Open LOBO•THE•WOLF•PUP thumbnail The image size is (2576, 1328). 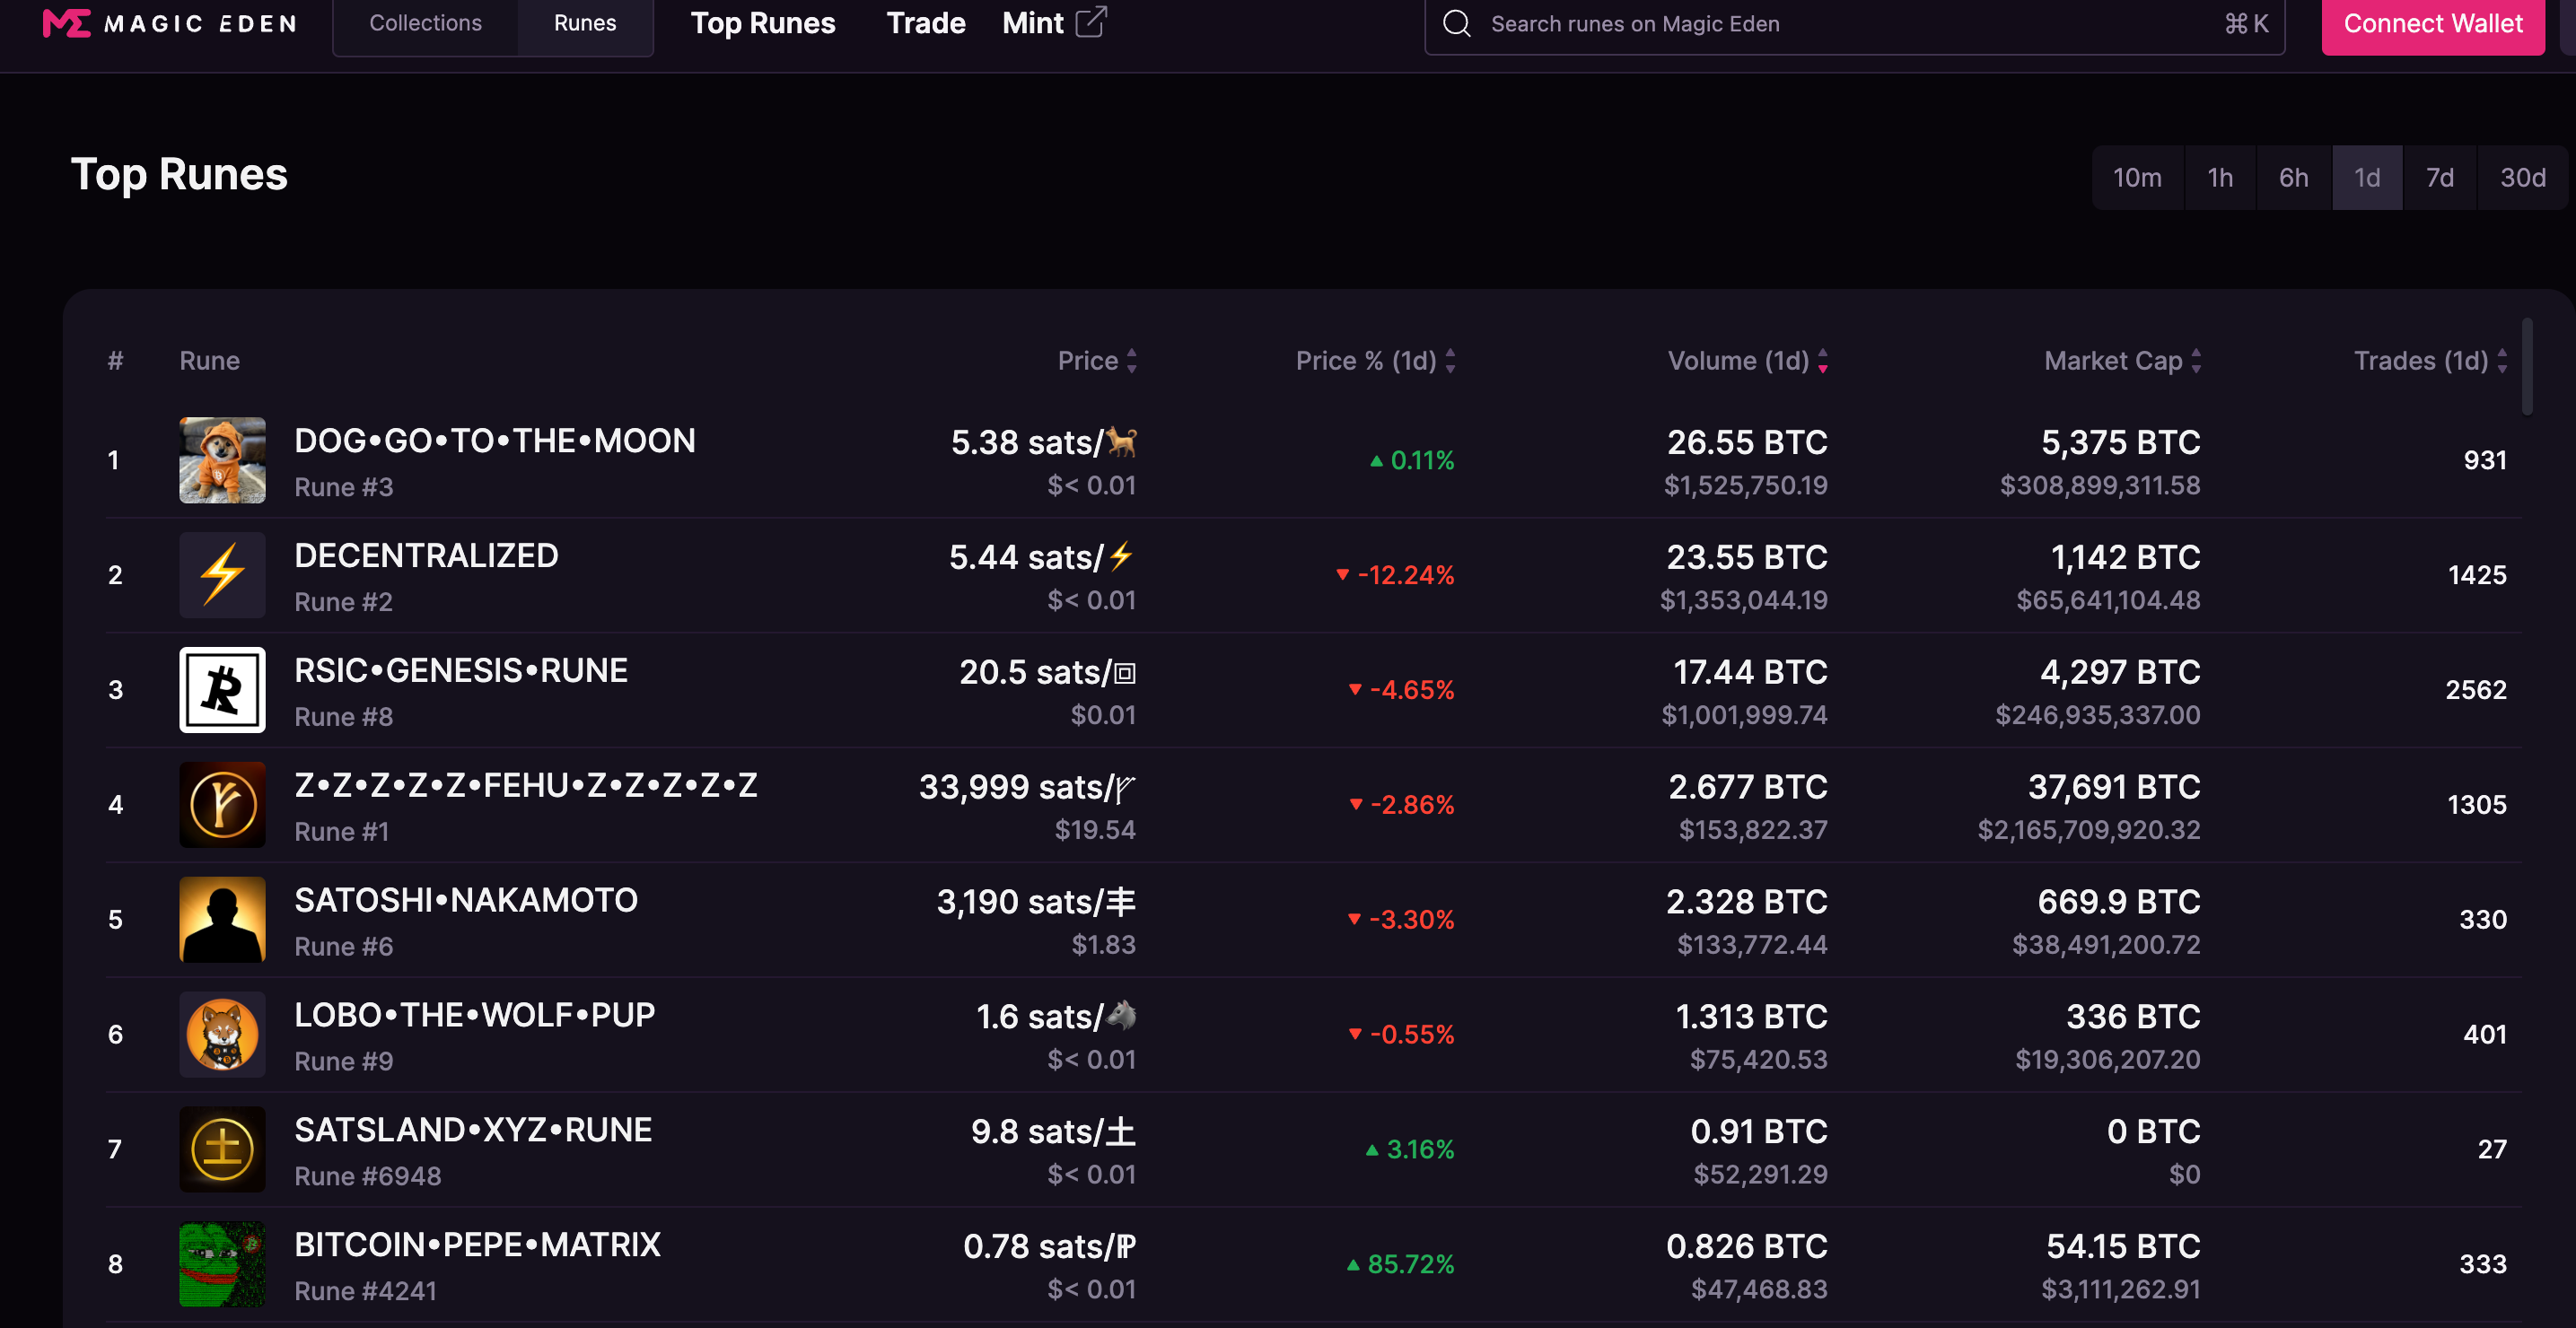click(222, 1034)
